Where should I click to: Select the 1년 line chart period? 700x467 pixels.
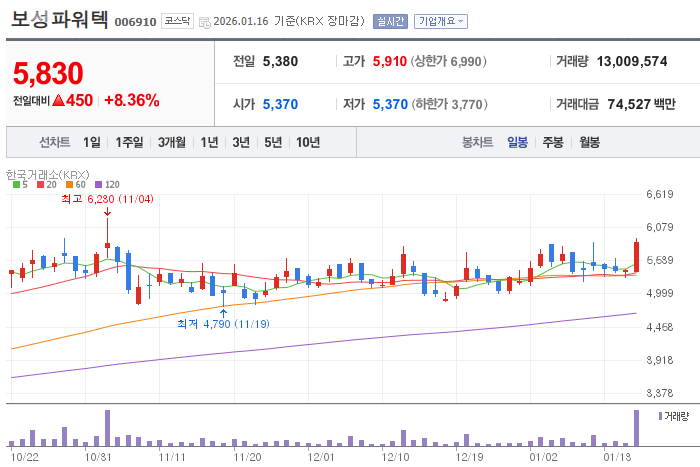[209, 142]
